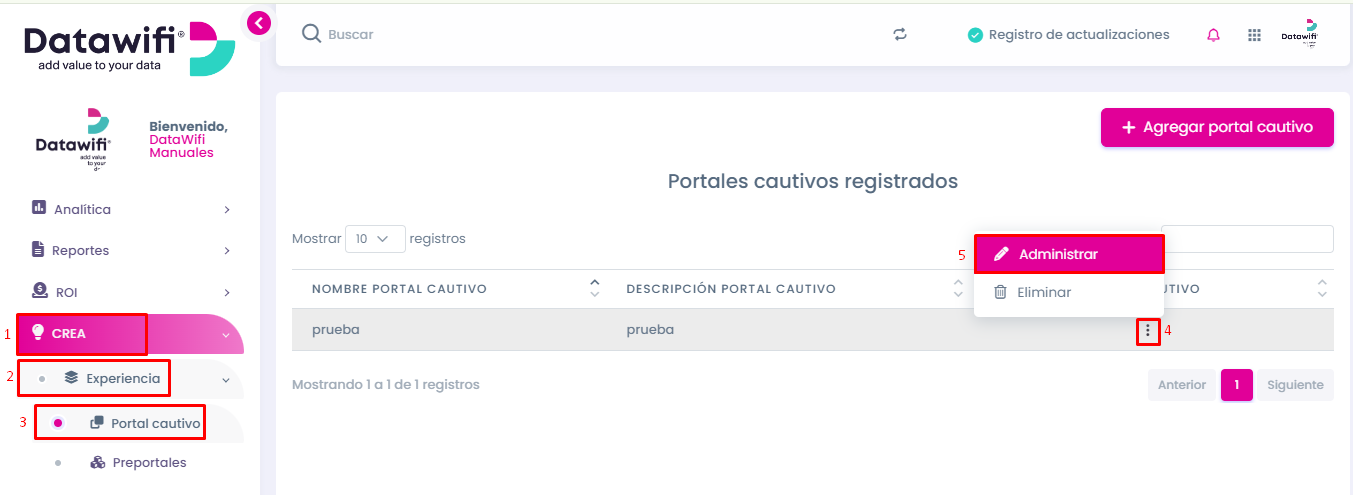Click the green check icon by Registro de actualizaciones

coord(975,35)
